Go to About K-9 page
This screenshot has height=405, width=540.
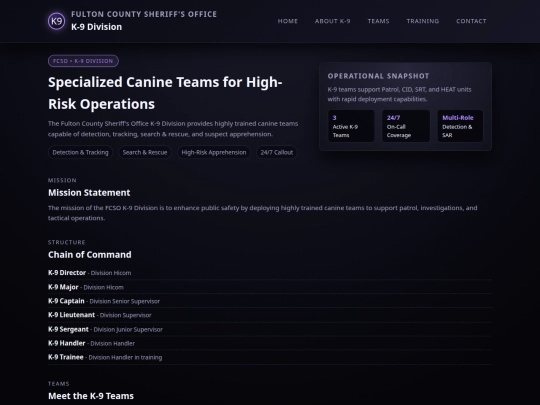(x=332, y=21)
